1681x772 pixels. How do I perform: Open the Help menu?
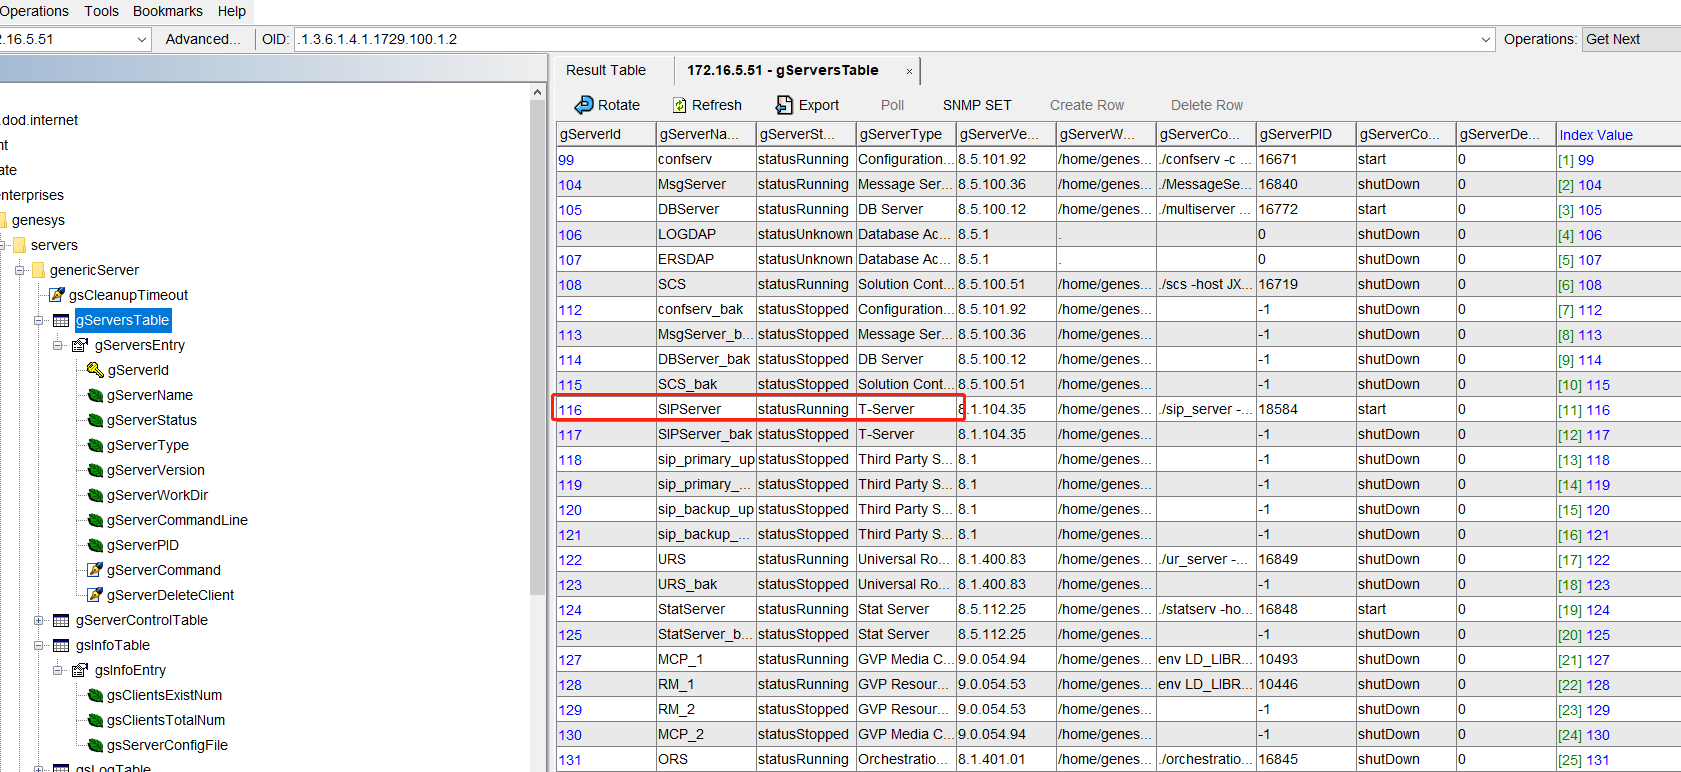(x=231, y=11)
